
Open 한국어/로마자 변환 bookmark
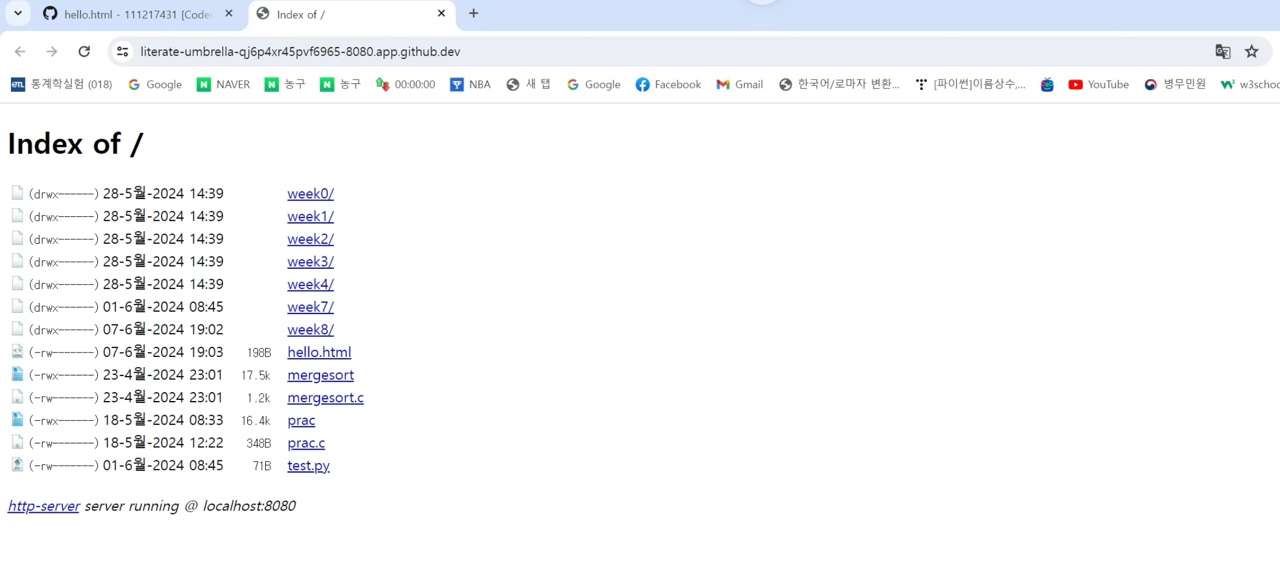click(839, 85)
